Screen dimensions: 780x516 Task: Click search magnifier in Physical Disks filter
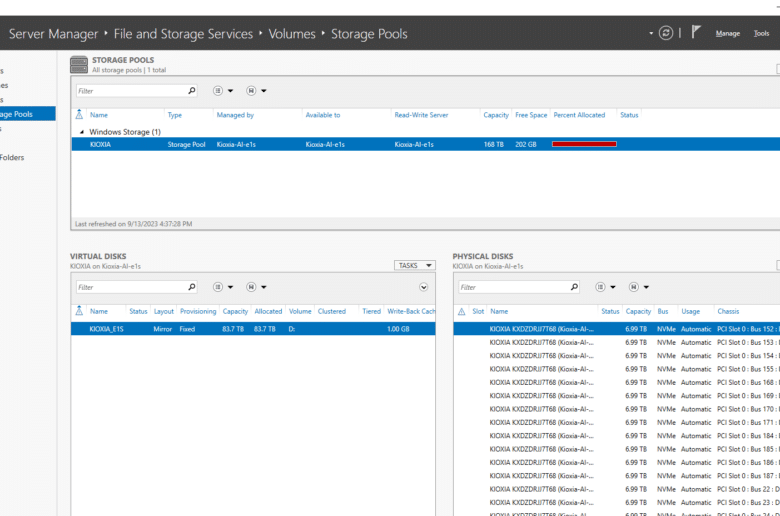(x=575, y=287)
